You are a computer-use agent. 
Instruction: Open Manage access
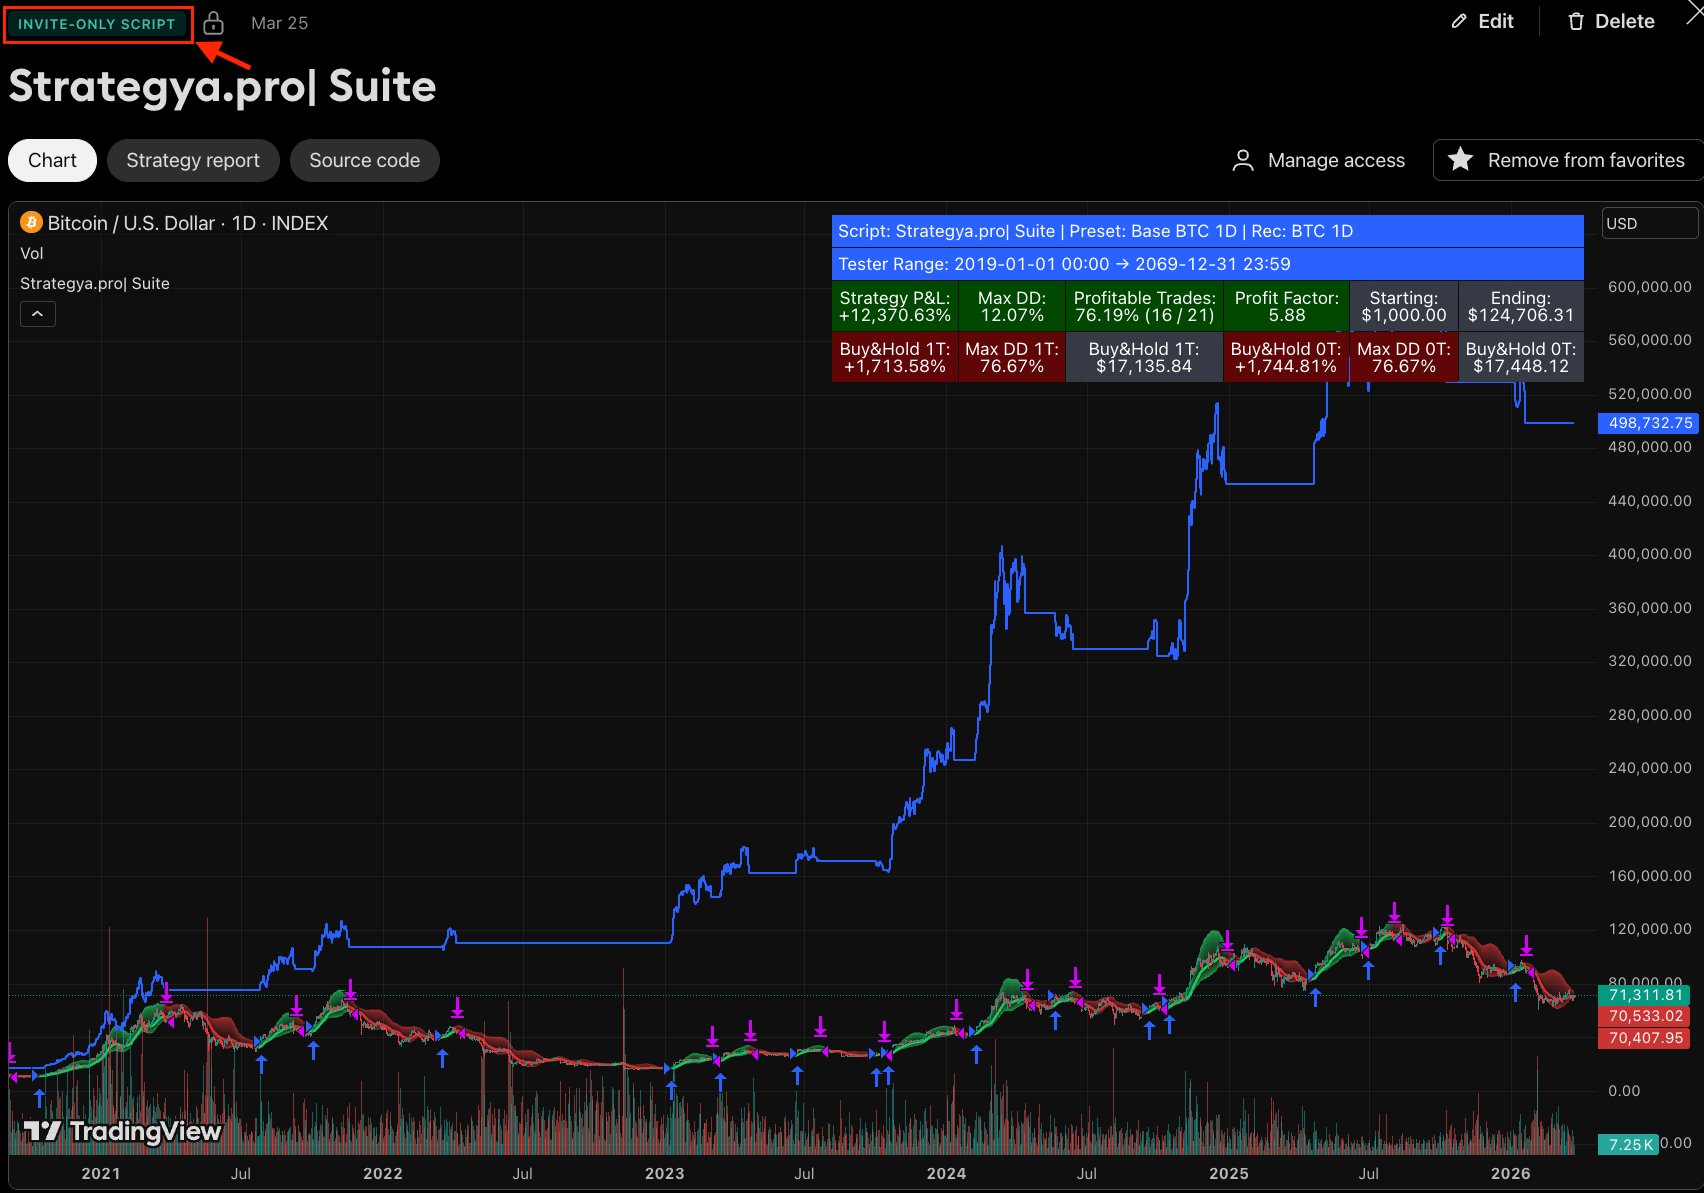(1319, 160)
